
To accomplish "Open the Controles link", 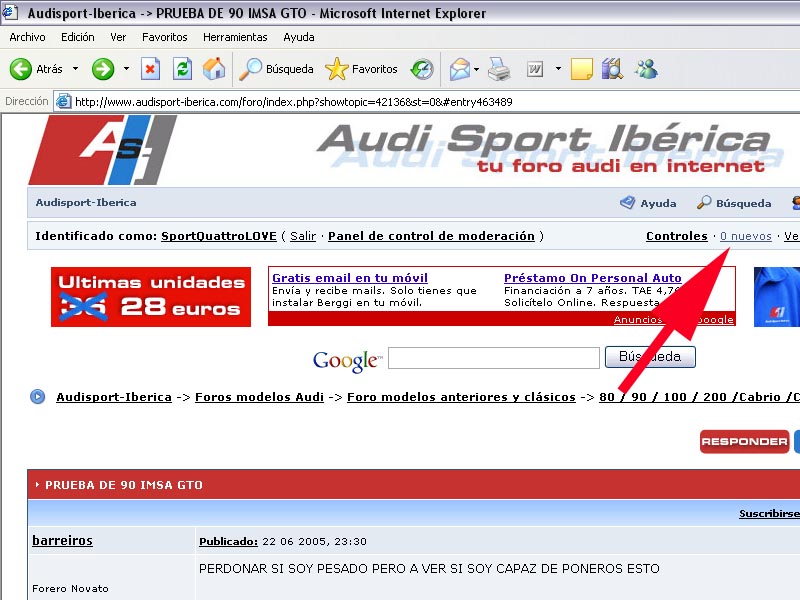I will tap(677, 236).
